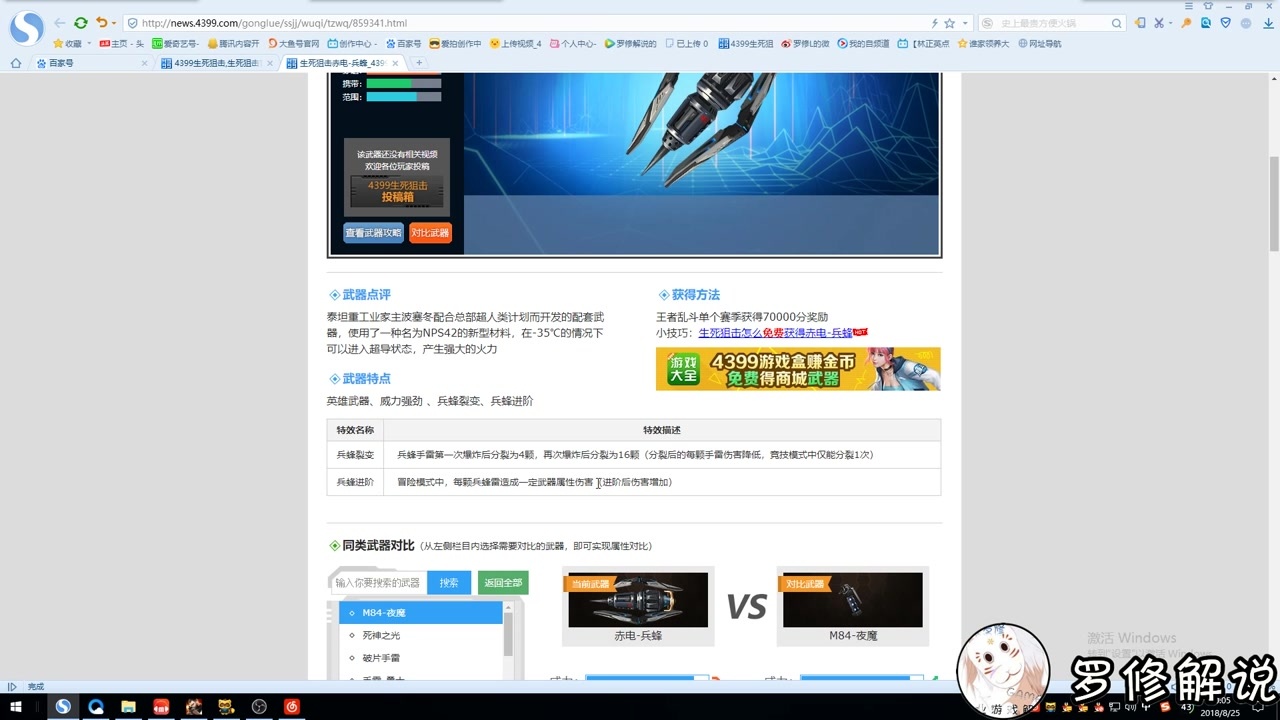Viewport: 1280px width, 720px height.
Task: Open Windows Start menu
Action: (16, 706)
